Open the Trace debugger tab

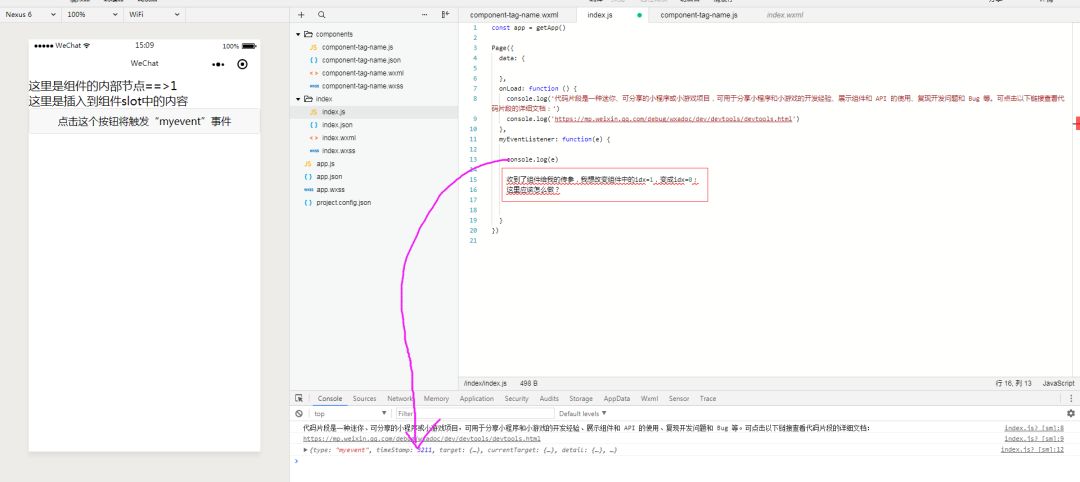pos(708,399)
